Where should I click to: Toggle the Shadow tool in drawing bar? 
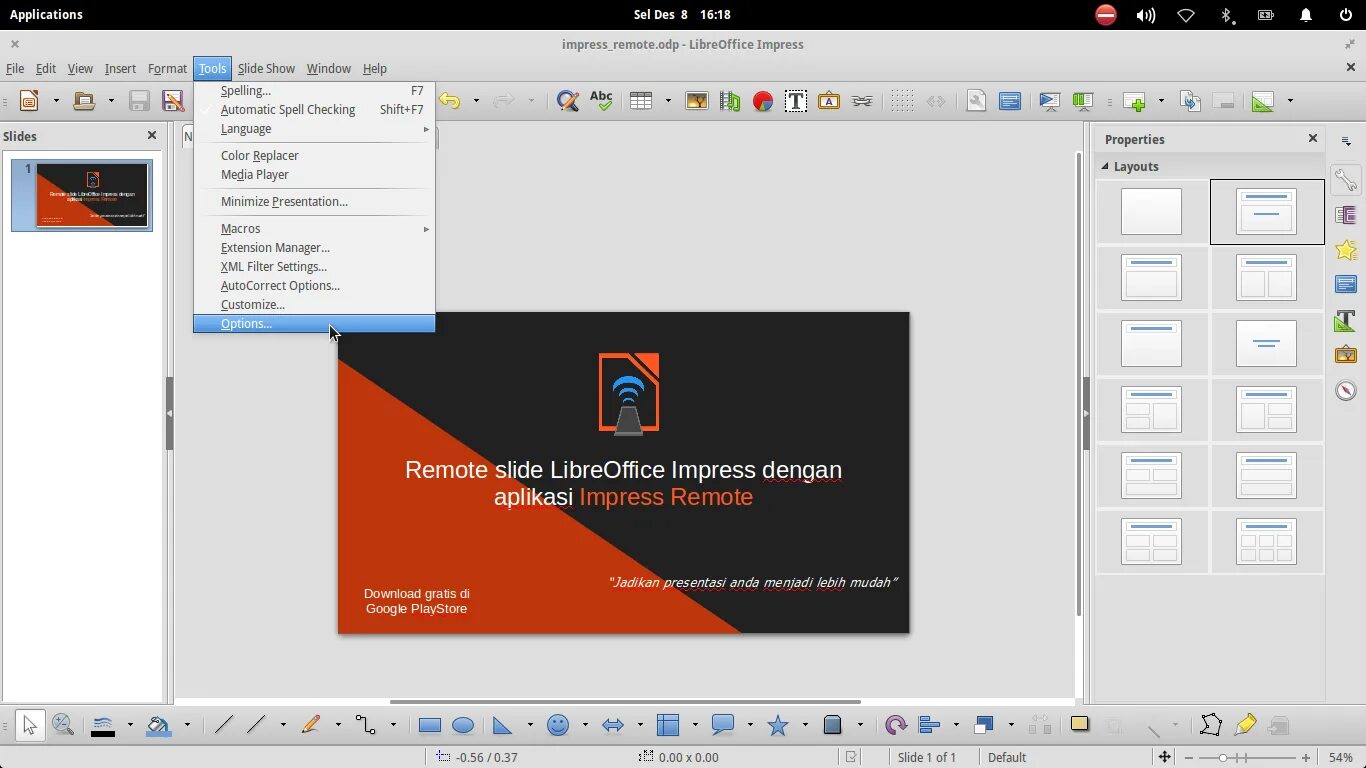[x=1079, y=725]
